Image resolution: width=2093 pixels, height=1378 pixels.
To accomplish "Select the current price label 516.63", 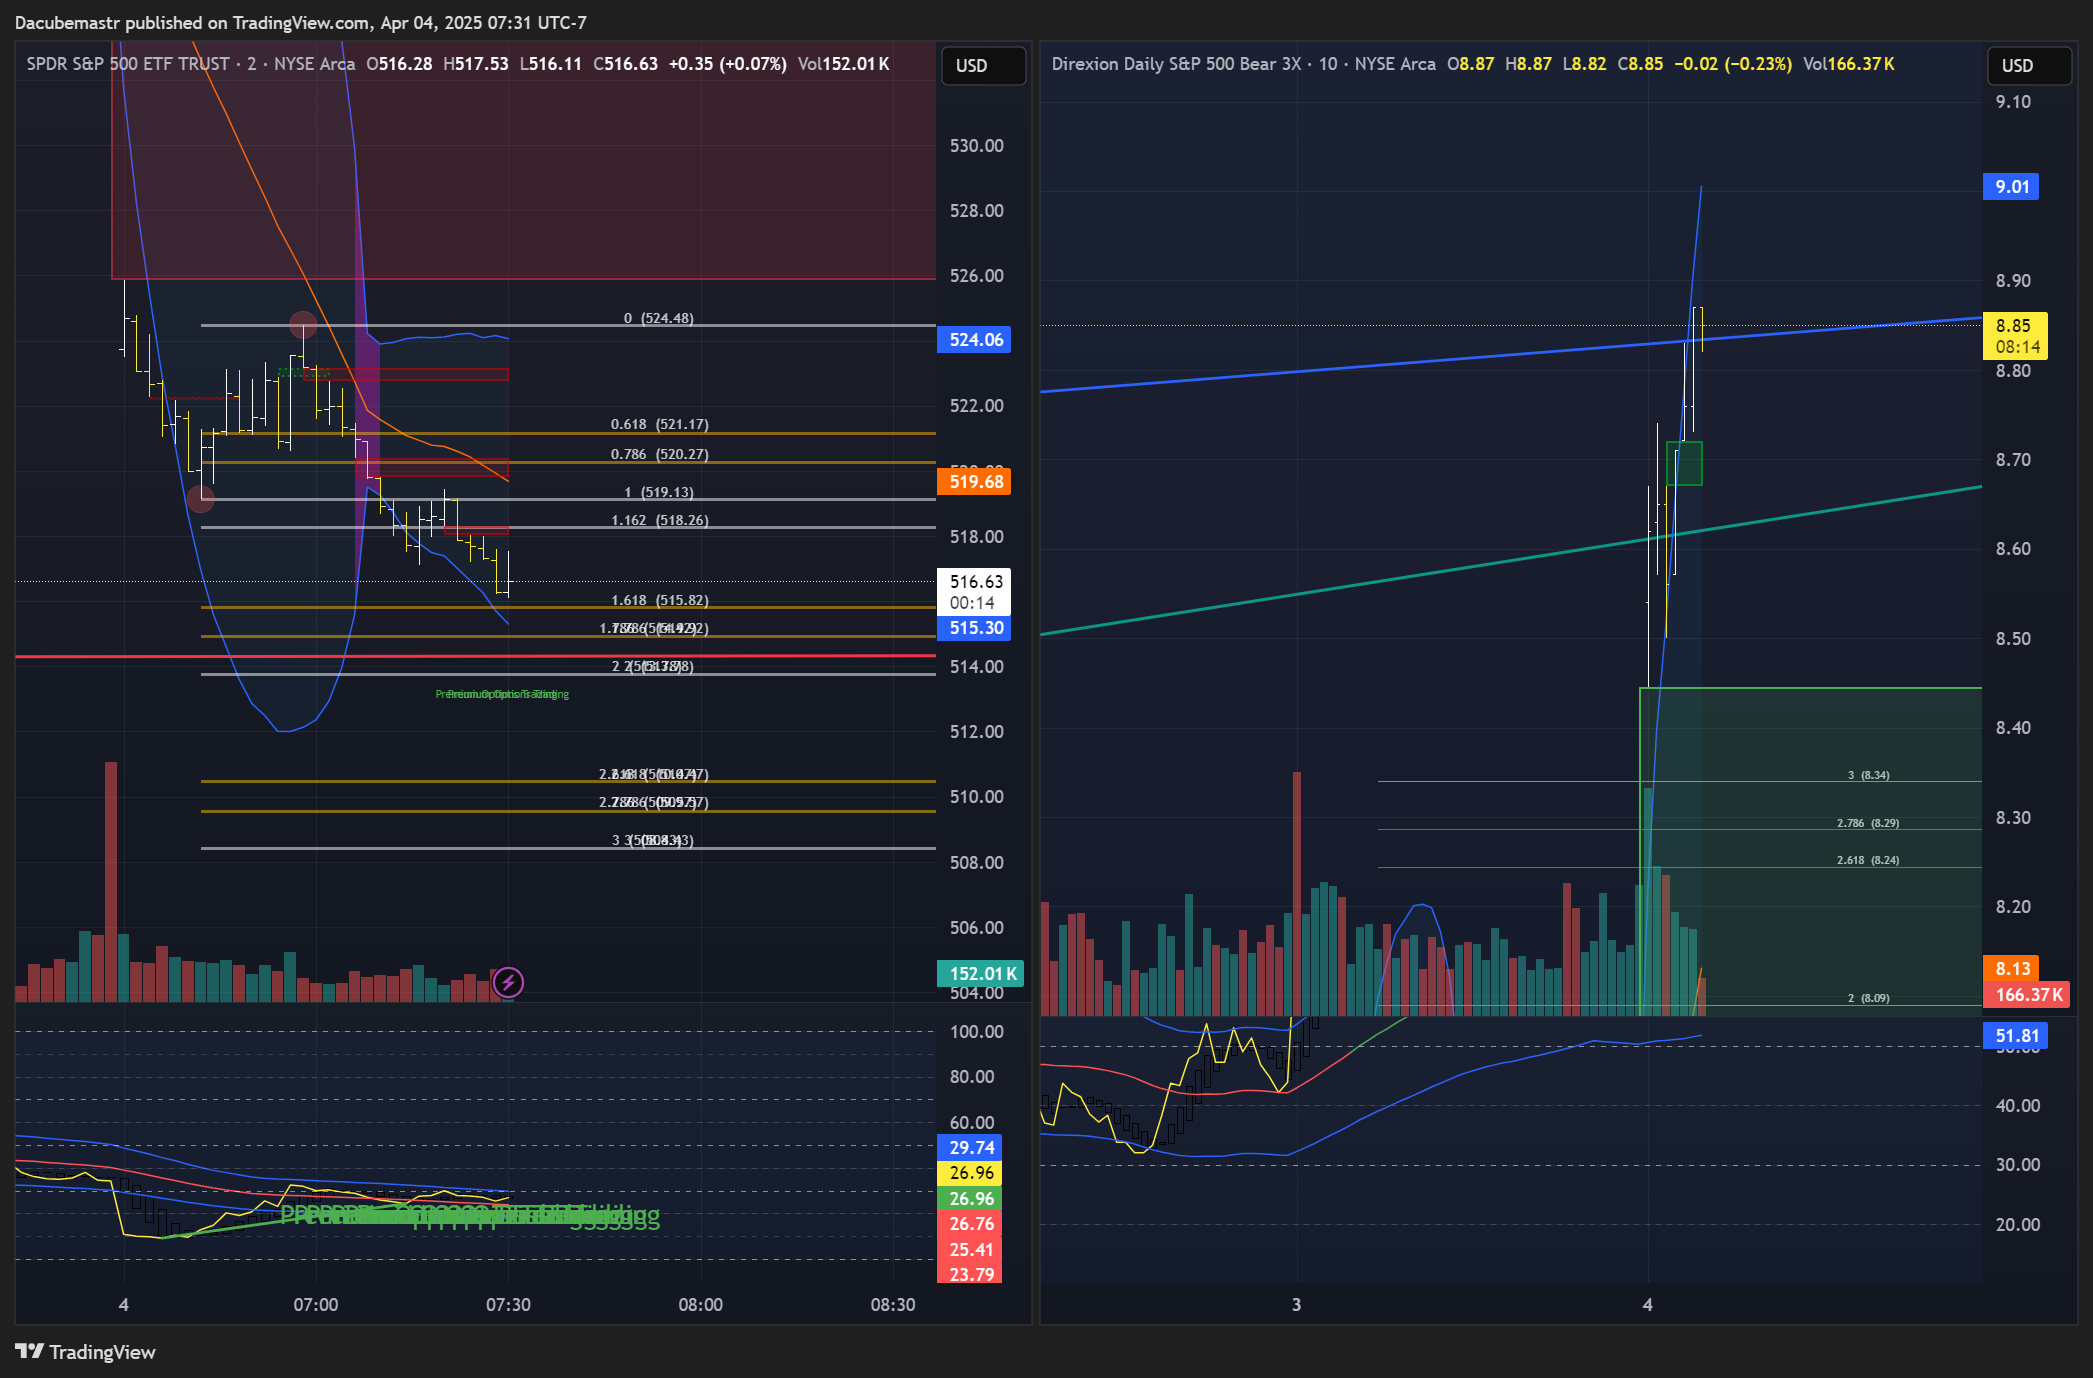I will coord(975,592).
